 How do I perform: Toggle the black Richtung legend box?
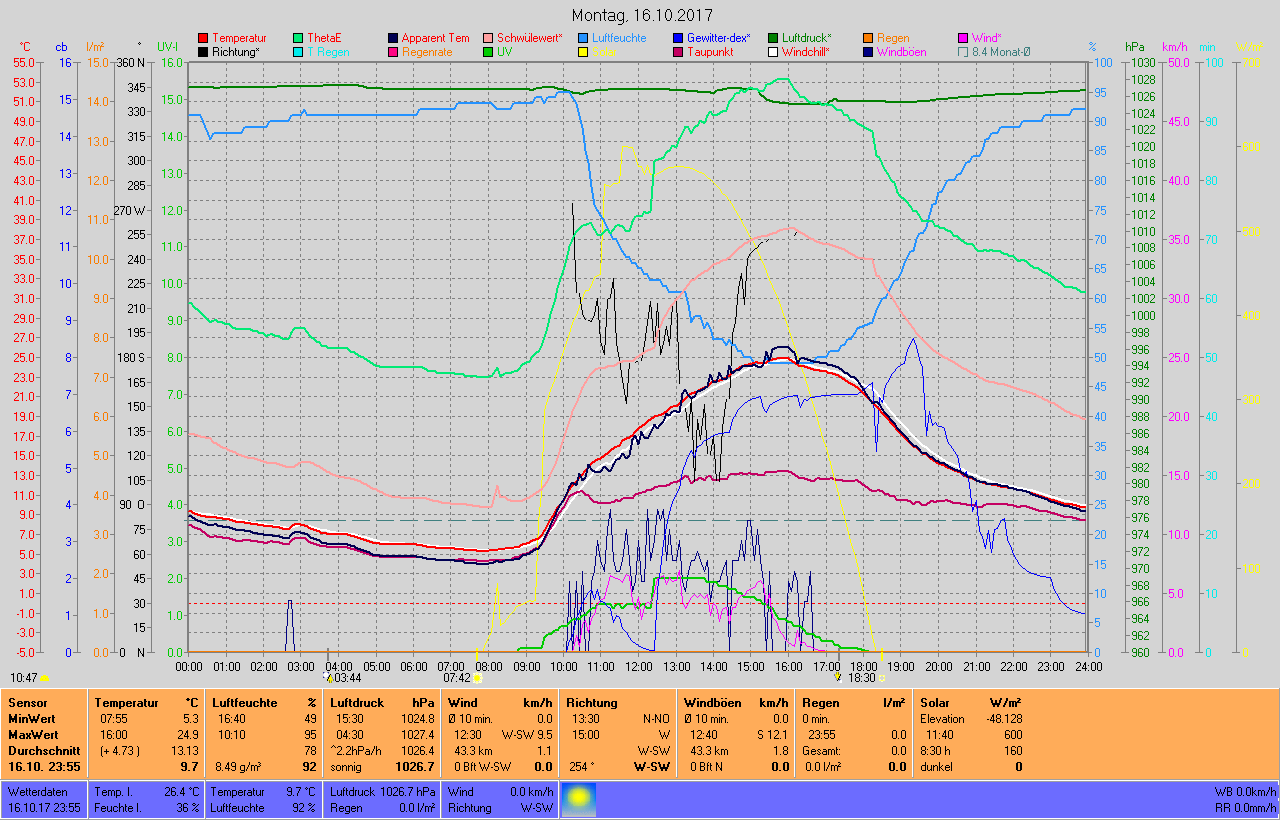coord(203,52)
